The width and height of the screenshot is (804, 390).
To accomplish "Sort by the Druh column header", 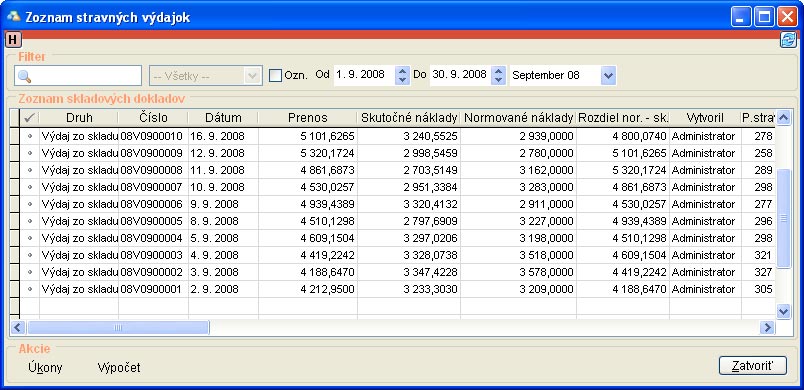I will click(x=79, y=118).
